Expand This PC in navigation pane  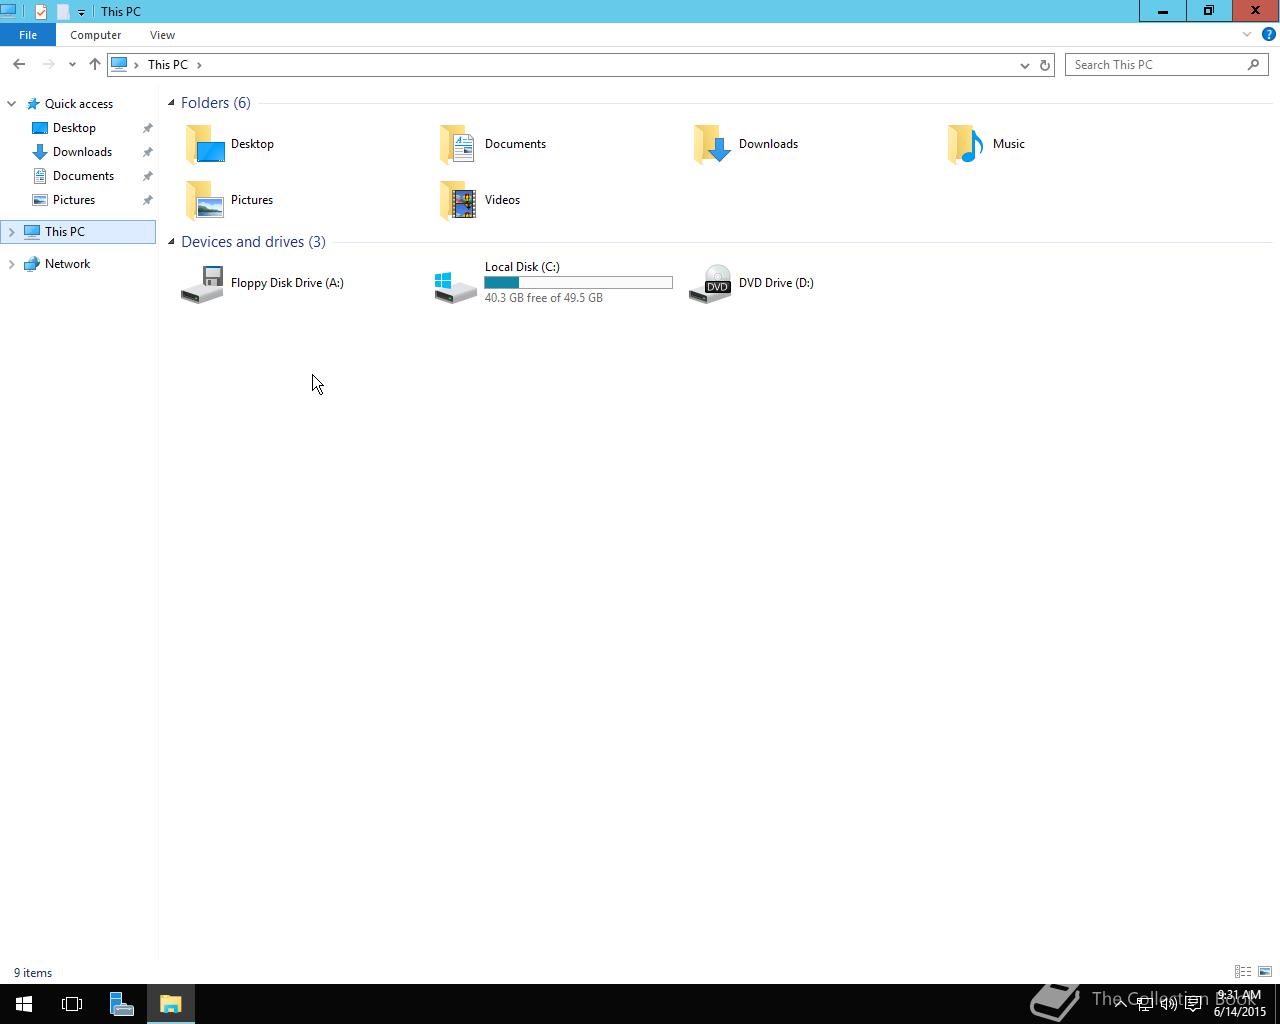(12, 232)
